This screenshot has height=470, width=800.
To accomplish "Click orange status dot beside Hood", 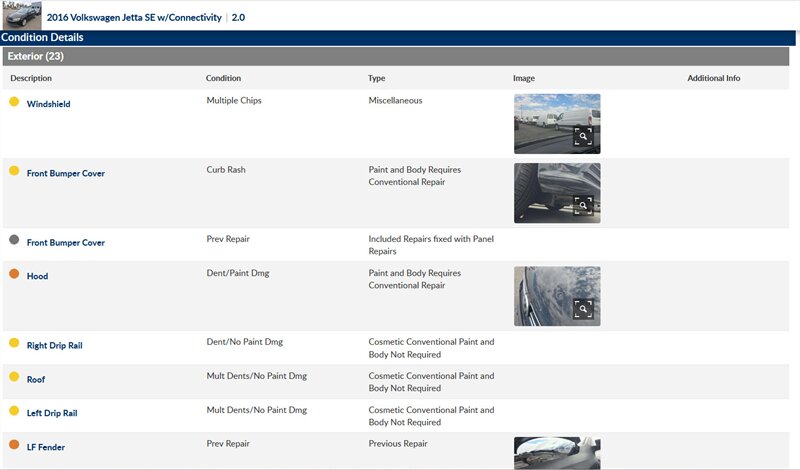I will coord(14,274).
